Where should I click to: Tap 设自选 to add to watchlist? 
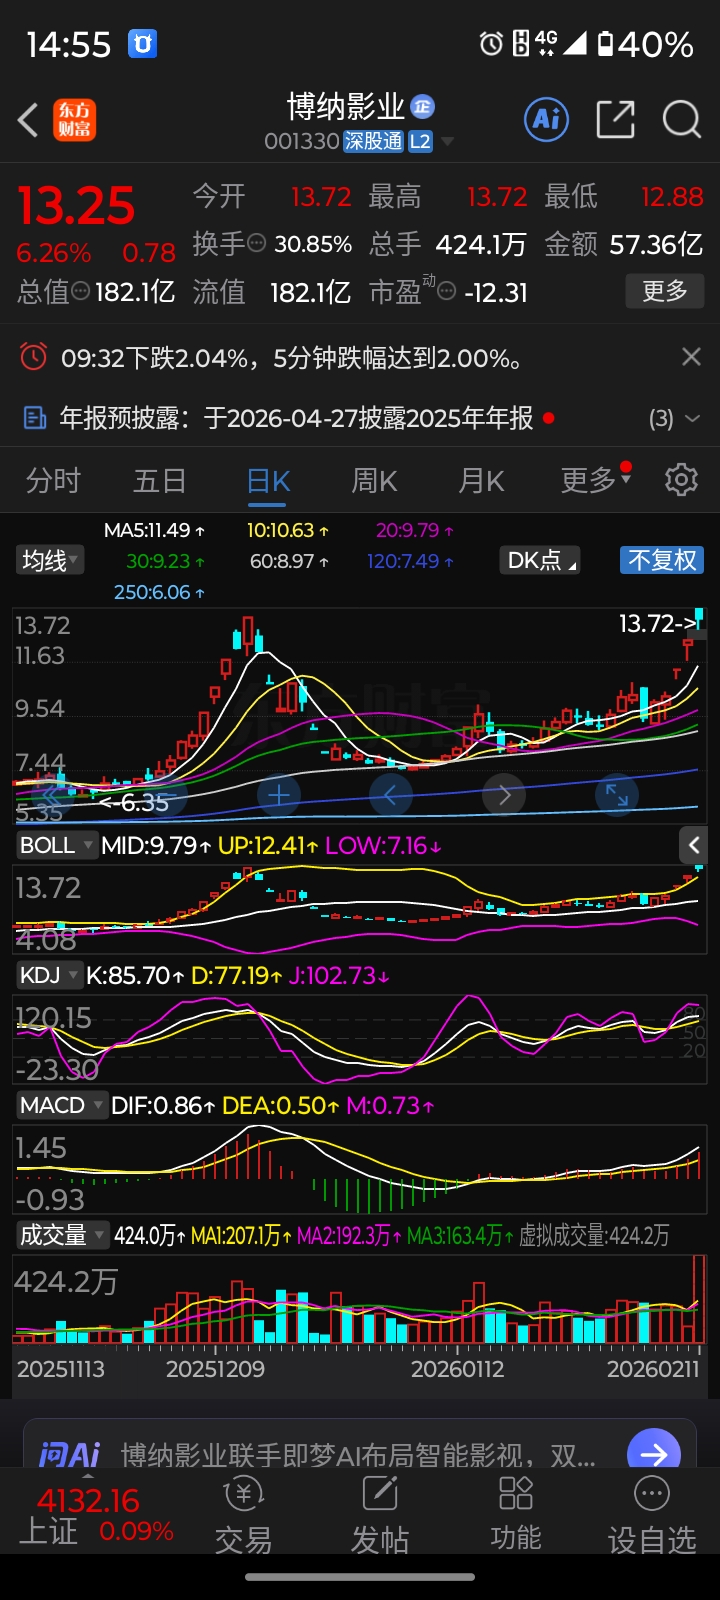point(652,1515)
